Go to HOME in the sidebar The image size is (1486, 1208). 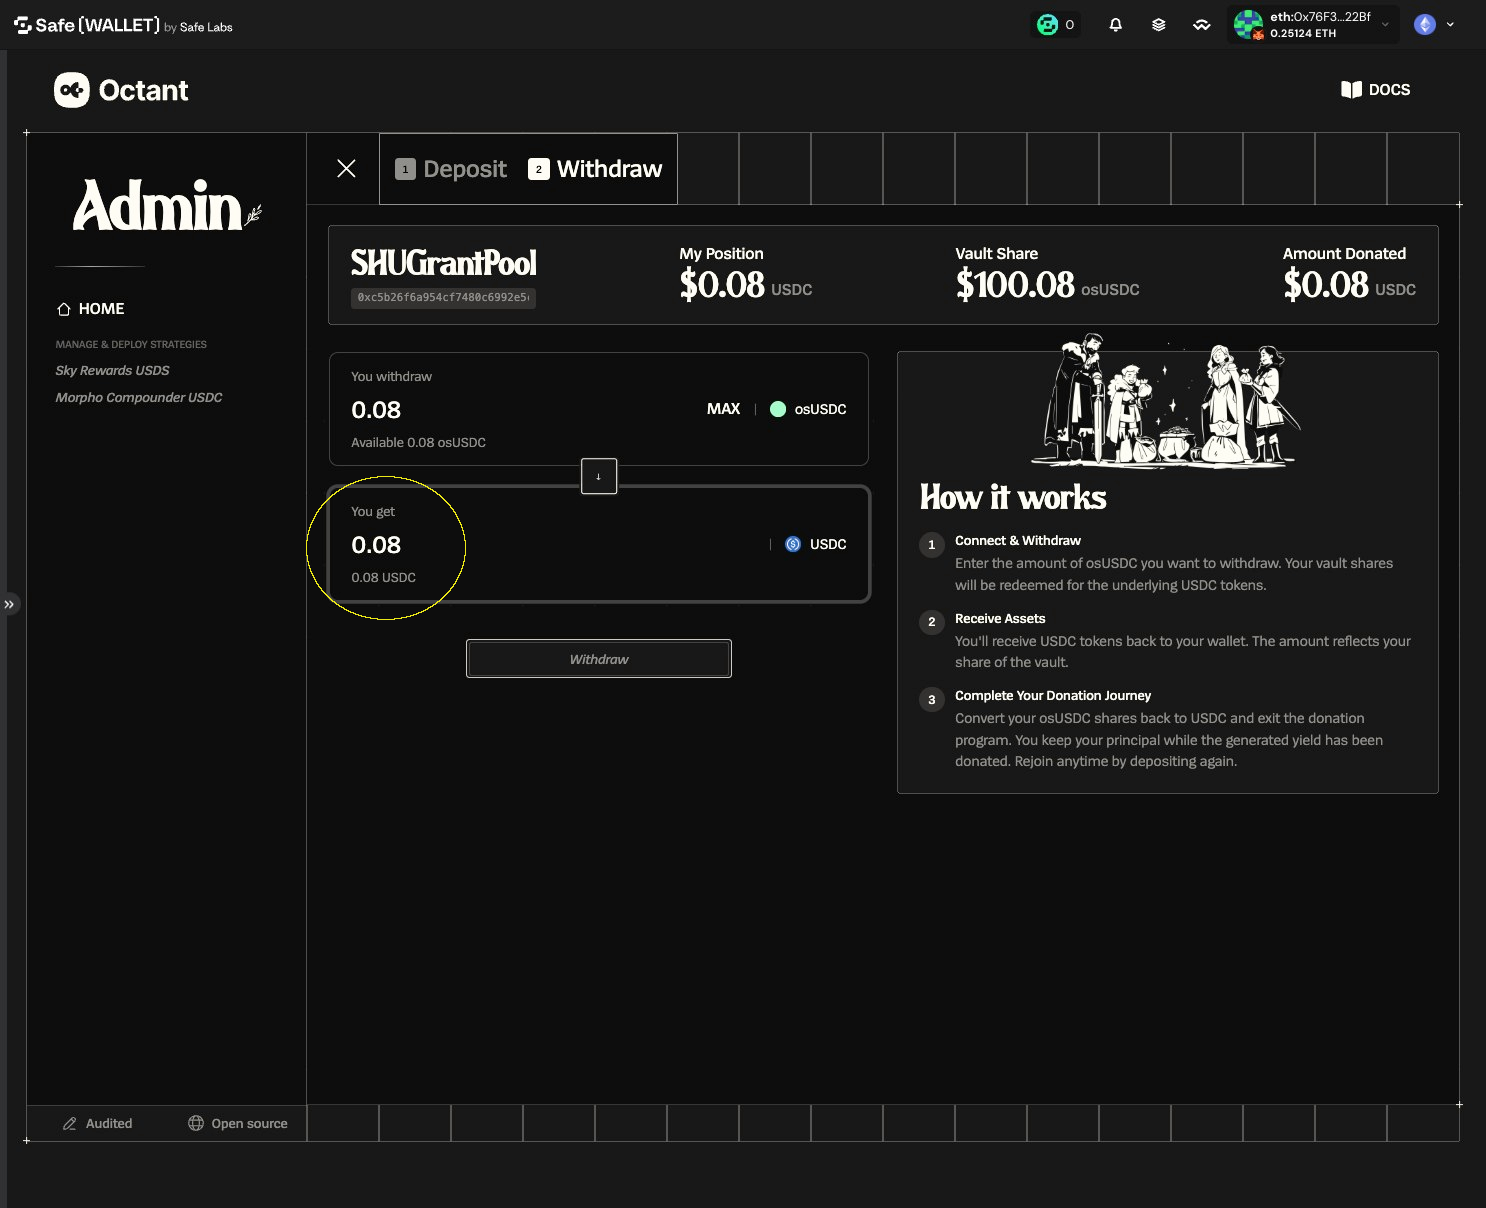[91, 309]
